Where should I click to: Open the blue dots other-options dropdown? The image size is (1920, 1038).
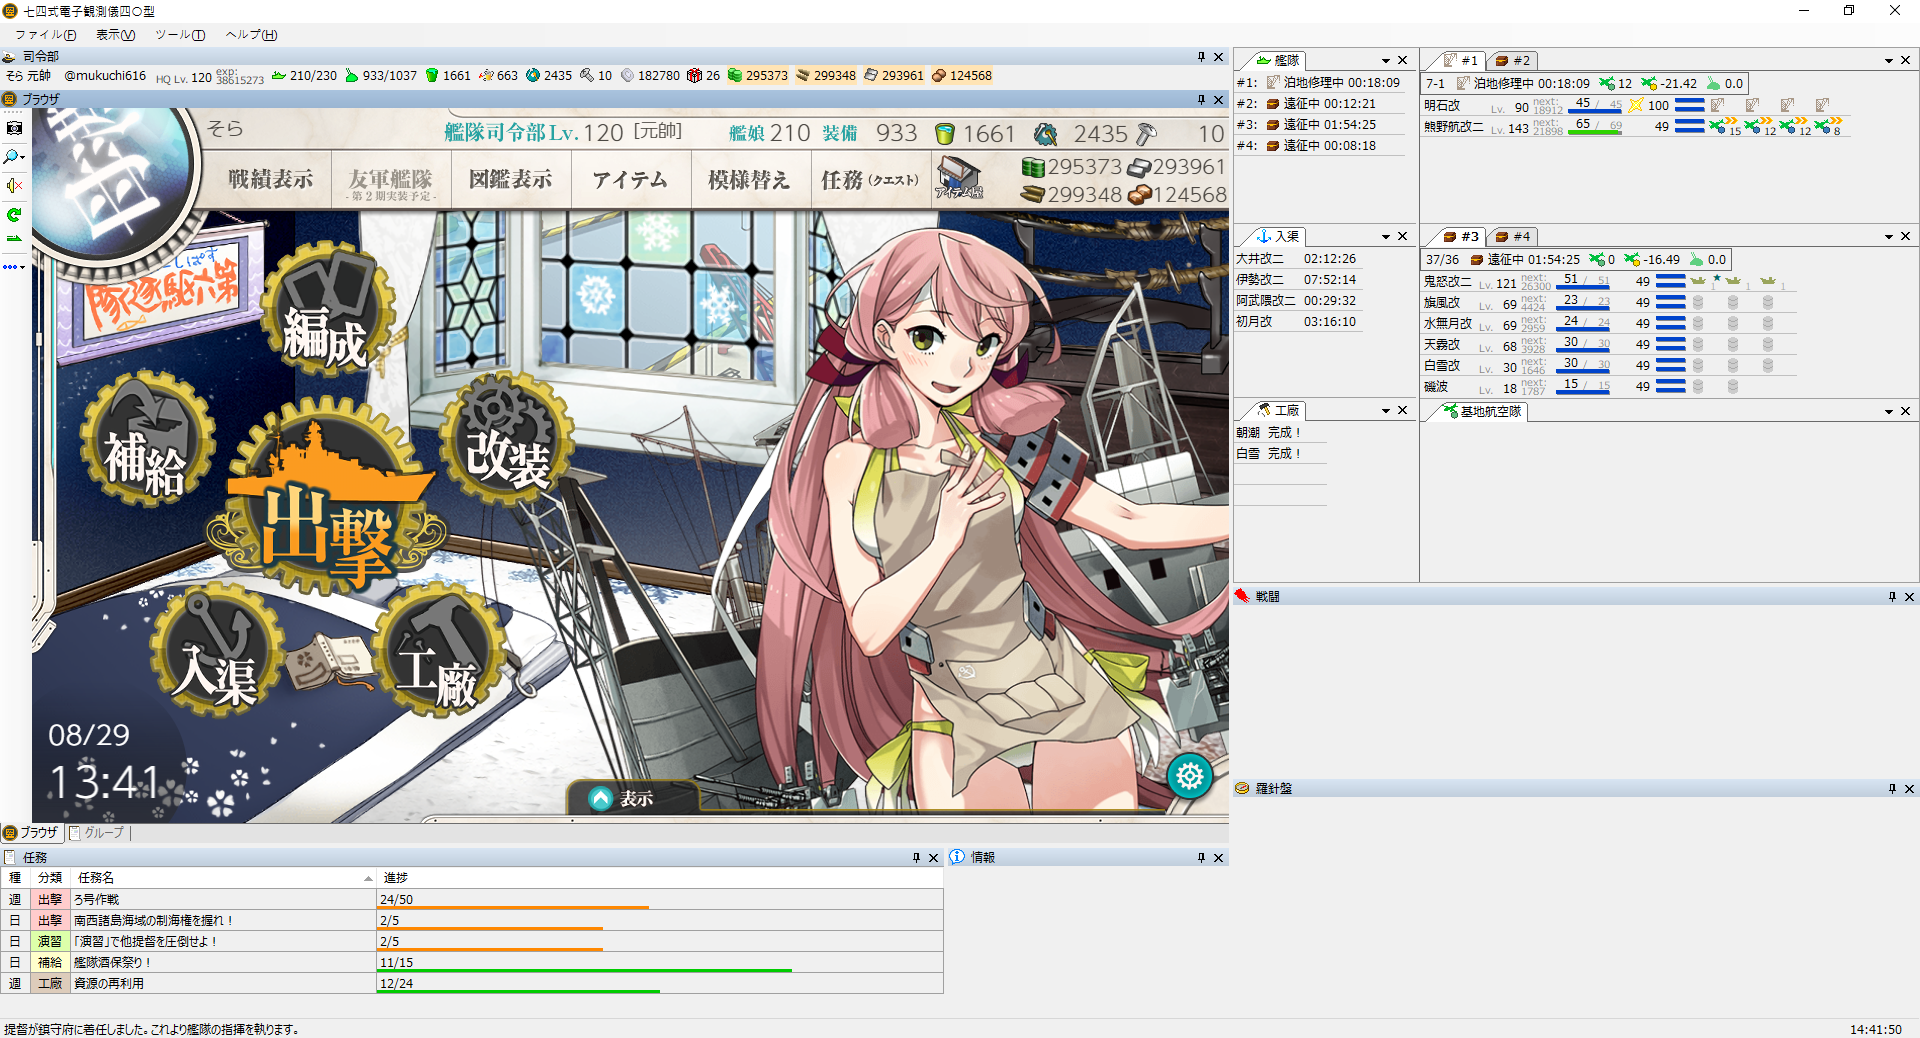point(14,267)
